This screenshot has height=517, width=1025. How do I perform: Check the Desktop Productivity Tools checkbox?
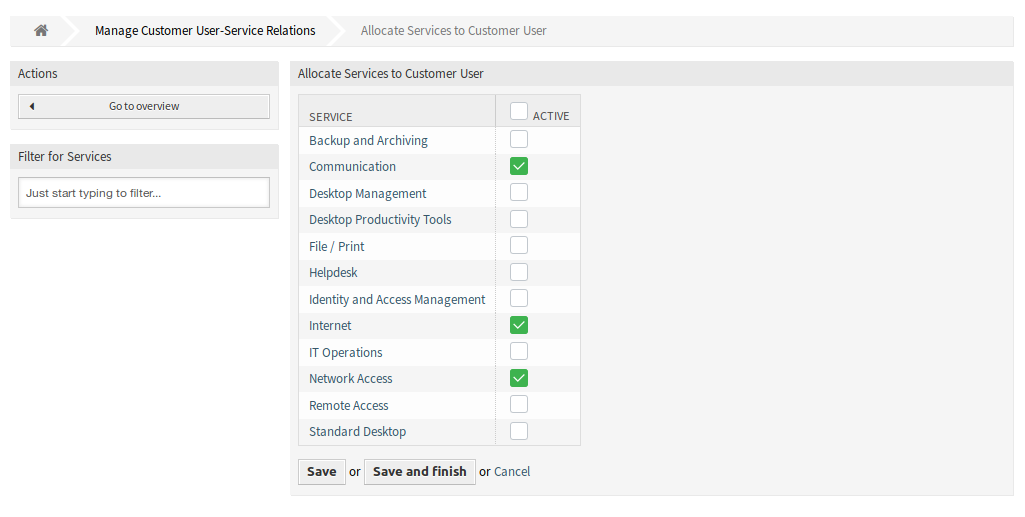pos(518,219)
